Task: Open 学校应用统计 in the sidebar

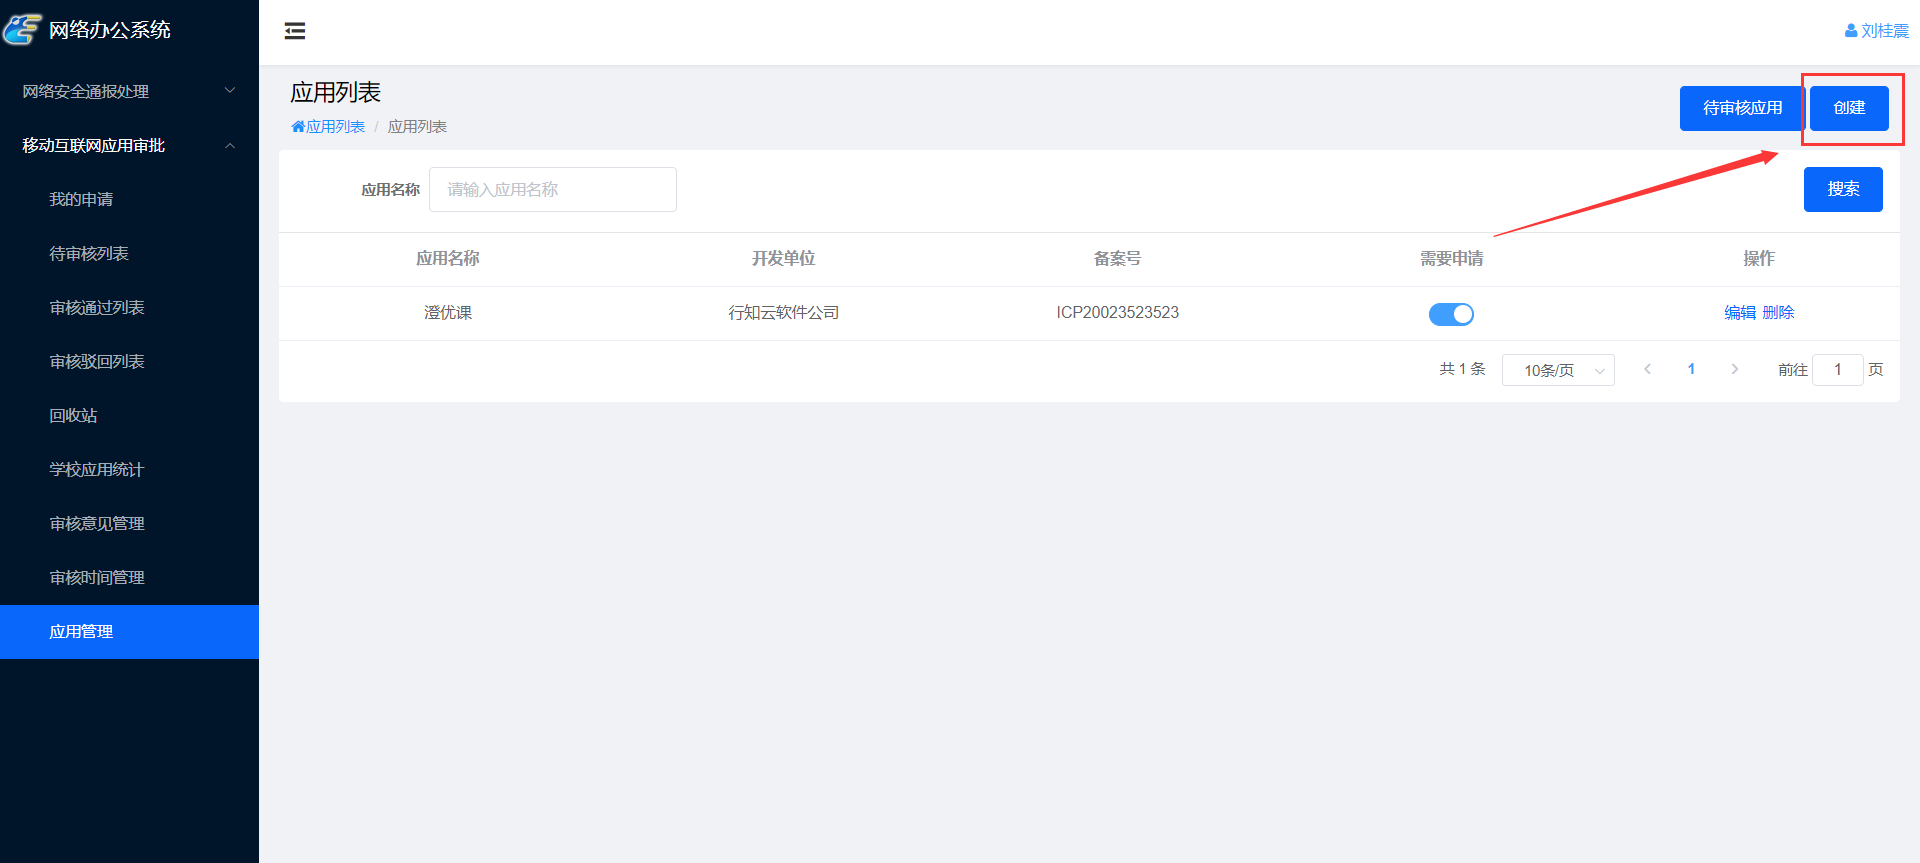Action: pos(129,469)
